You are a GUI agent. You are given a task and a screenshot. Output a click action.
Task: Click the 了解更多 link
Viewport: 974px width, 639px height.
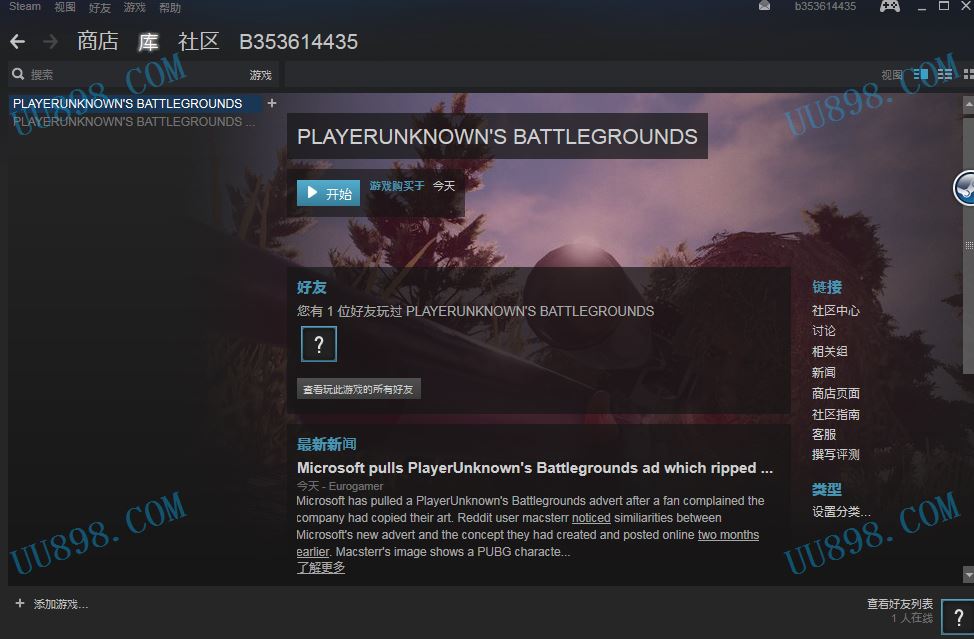pos(321,567)
